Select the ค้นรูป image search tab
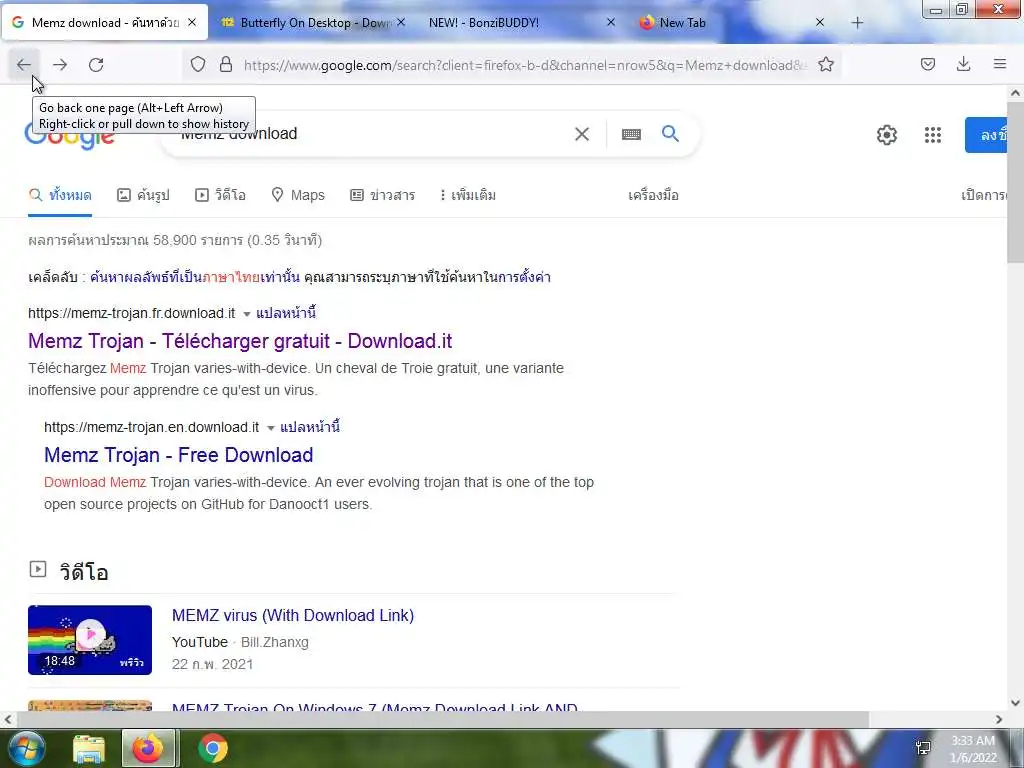The image size is (1024, 768). pos(143,195)
